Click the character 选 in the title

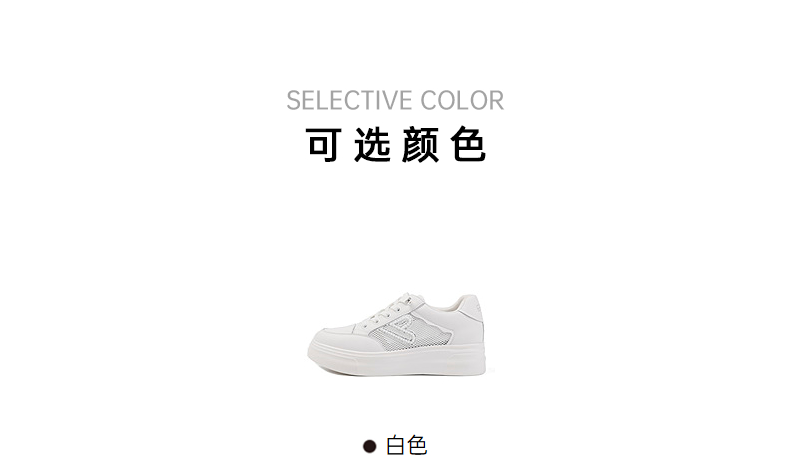point(372,145)
